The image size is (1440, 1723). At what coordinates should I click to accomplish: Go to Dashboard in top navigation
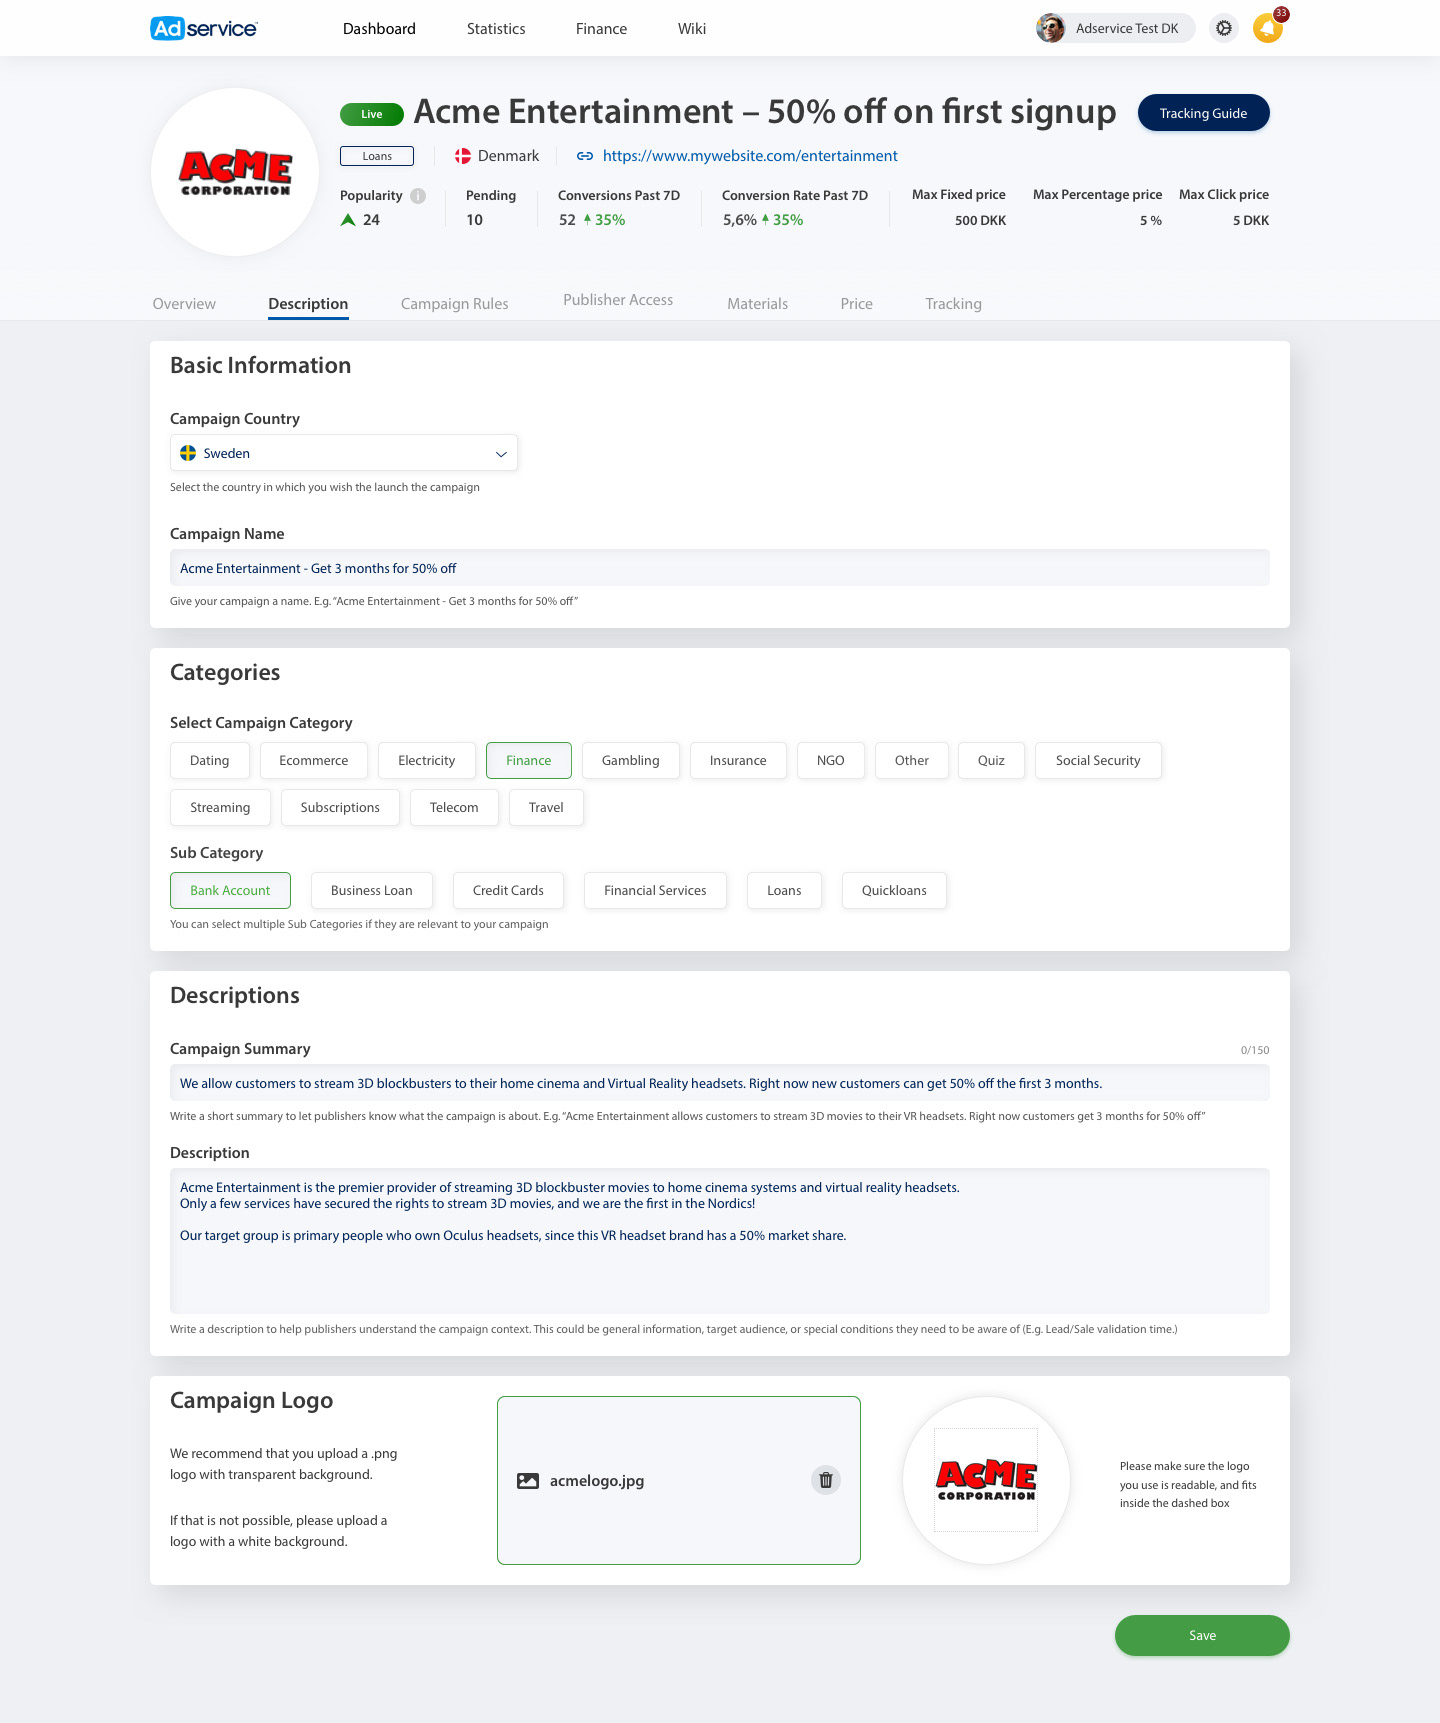pyautogui.click(x=379, y=29)
